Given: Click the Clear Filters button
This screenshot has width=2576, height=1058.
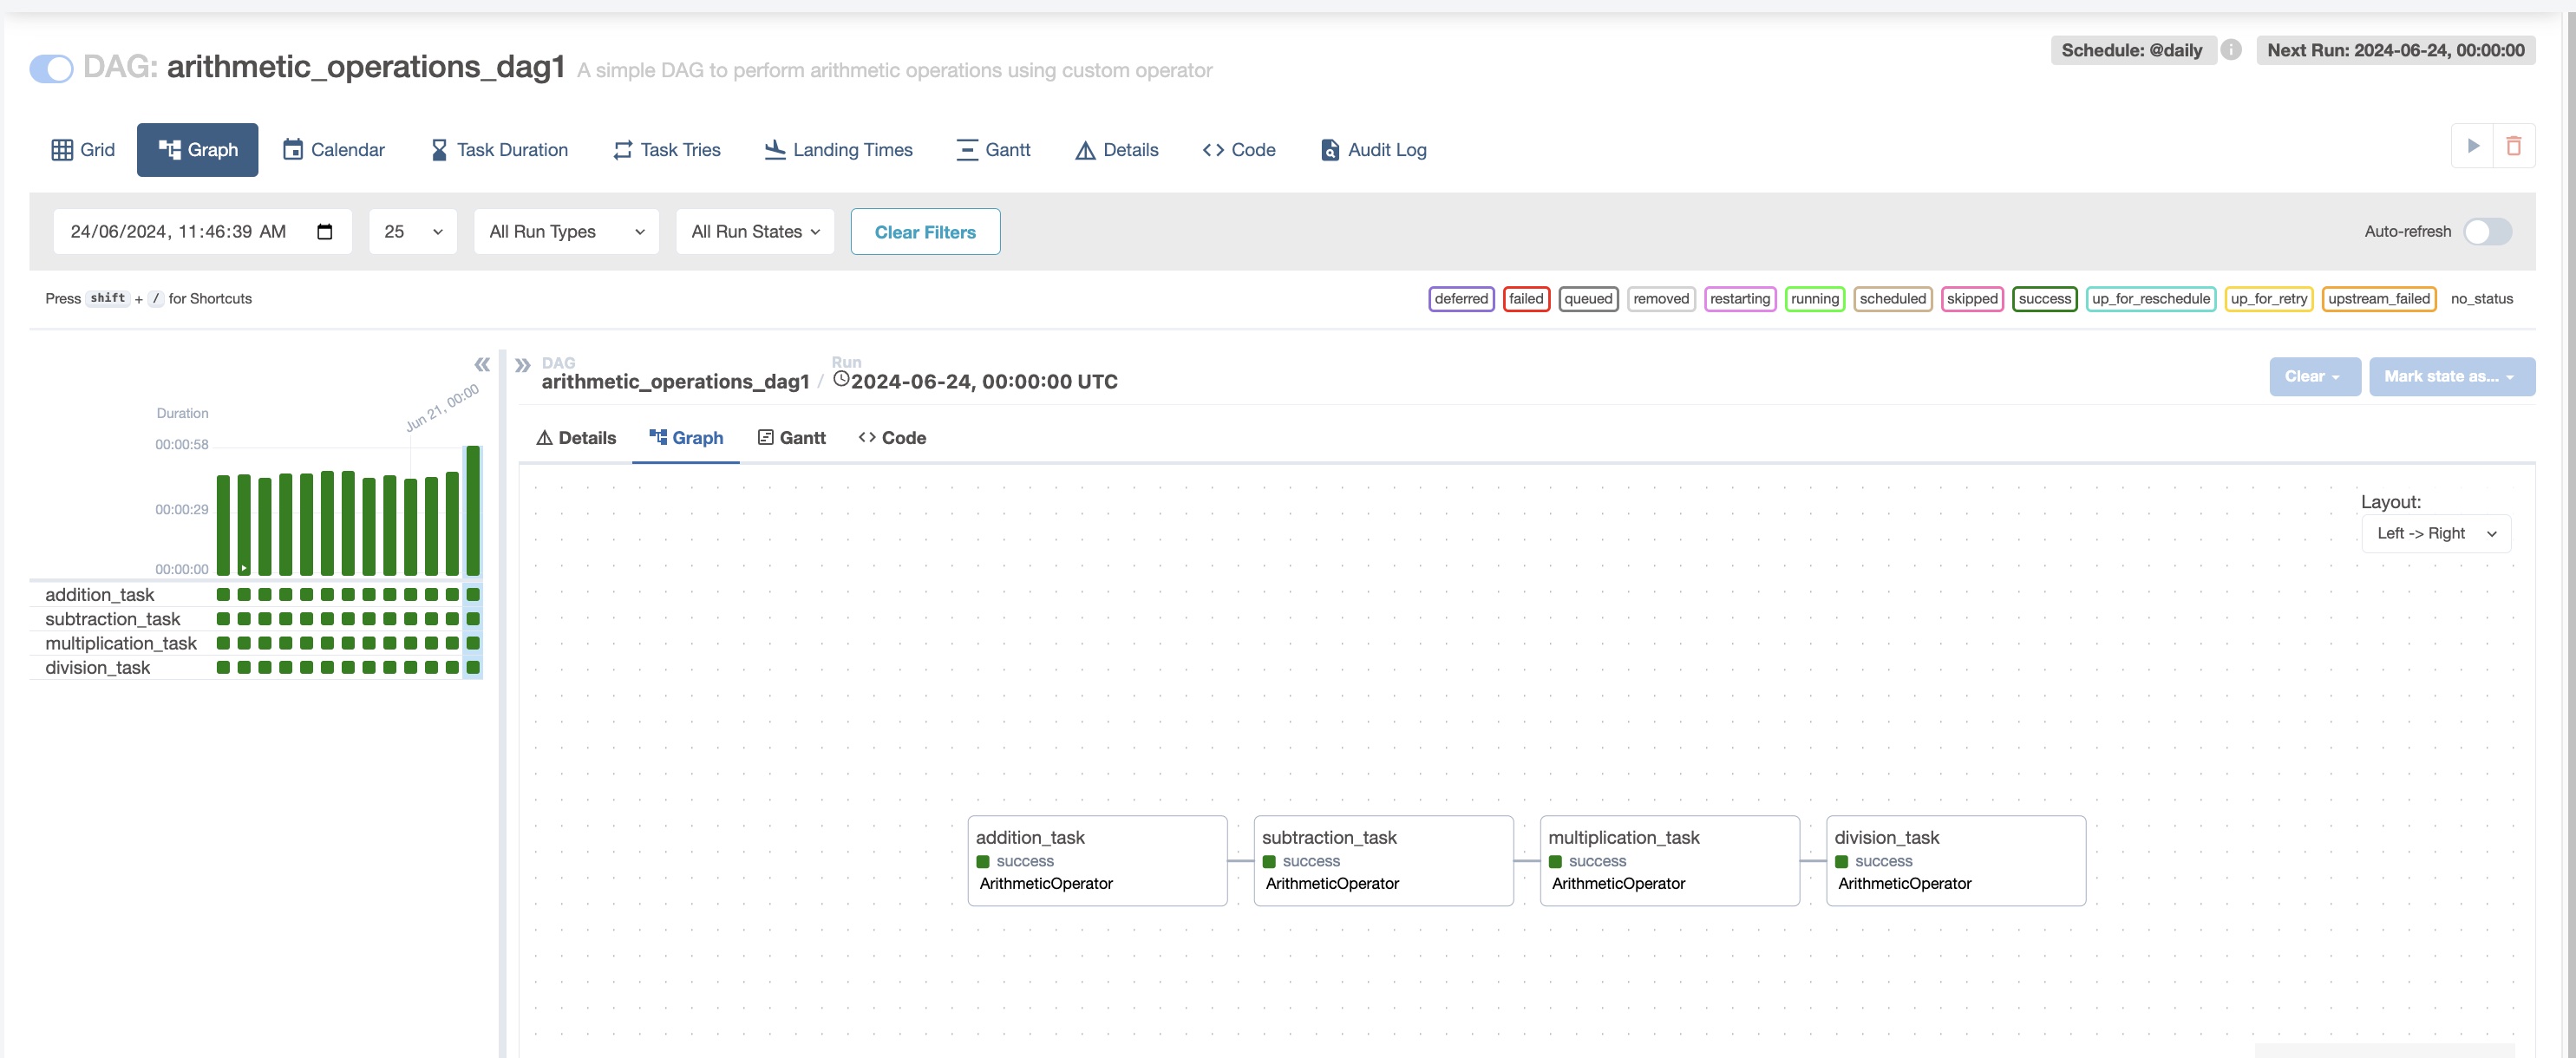Looking at the screenshot, I should pos(925,232).
